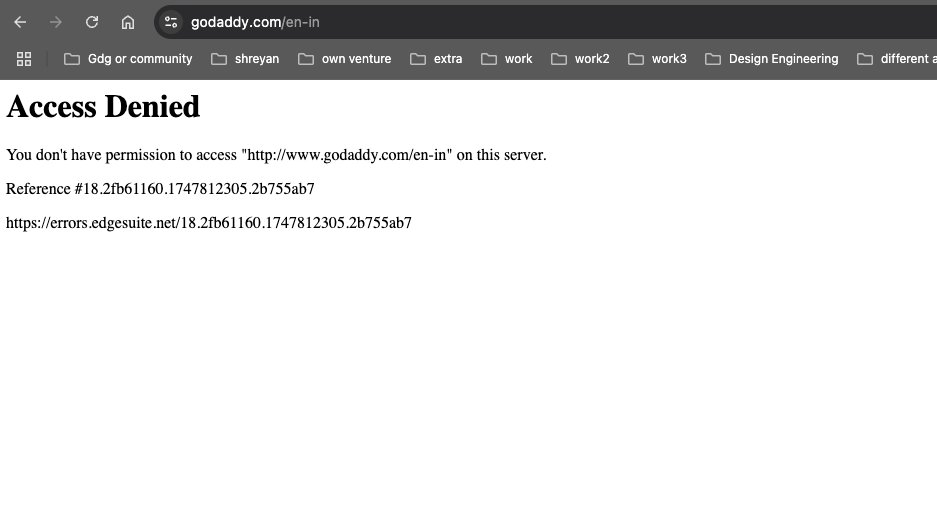This screenshot has height=528, width=937.
Task: View site information icon in address bar
Action: (x=171, y=22)
